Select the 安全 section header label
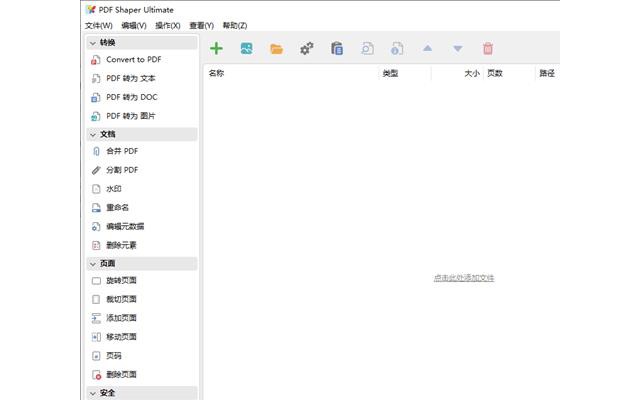The image size is (640, 400). coord(108,393)
